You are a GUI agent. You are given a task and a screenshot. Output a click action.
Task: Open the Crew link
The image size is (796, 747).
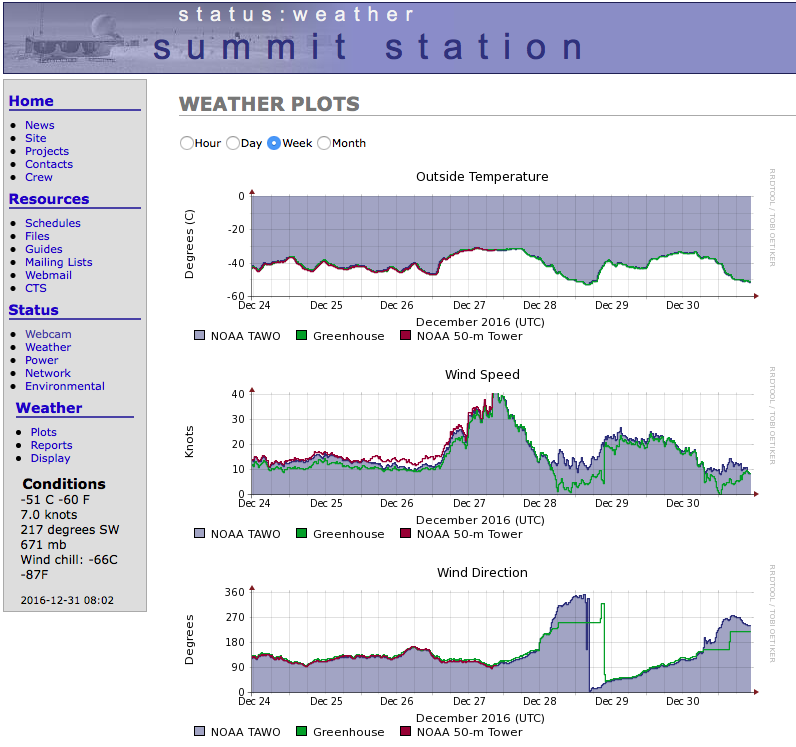(x=39, y=177)
